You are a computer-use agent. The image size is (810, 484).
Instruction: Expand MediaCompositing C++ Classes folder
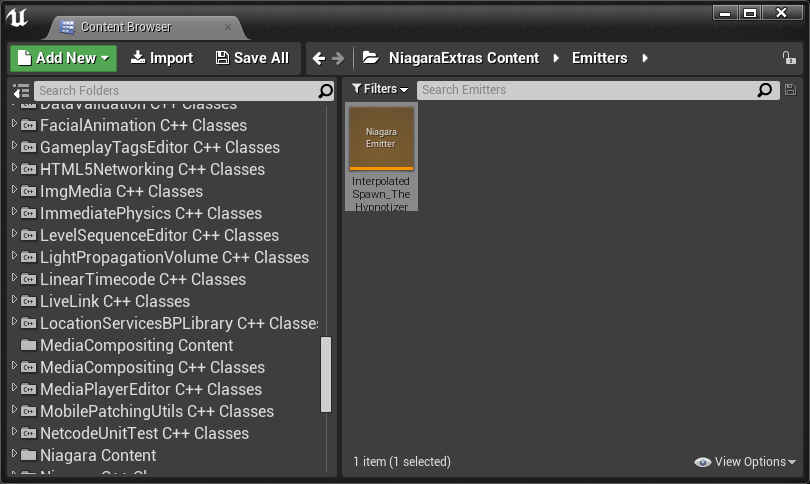tap(14, 365)
